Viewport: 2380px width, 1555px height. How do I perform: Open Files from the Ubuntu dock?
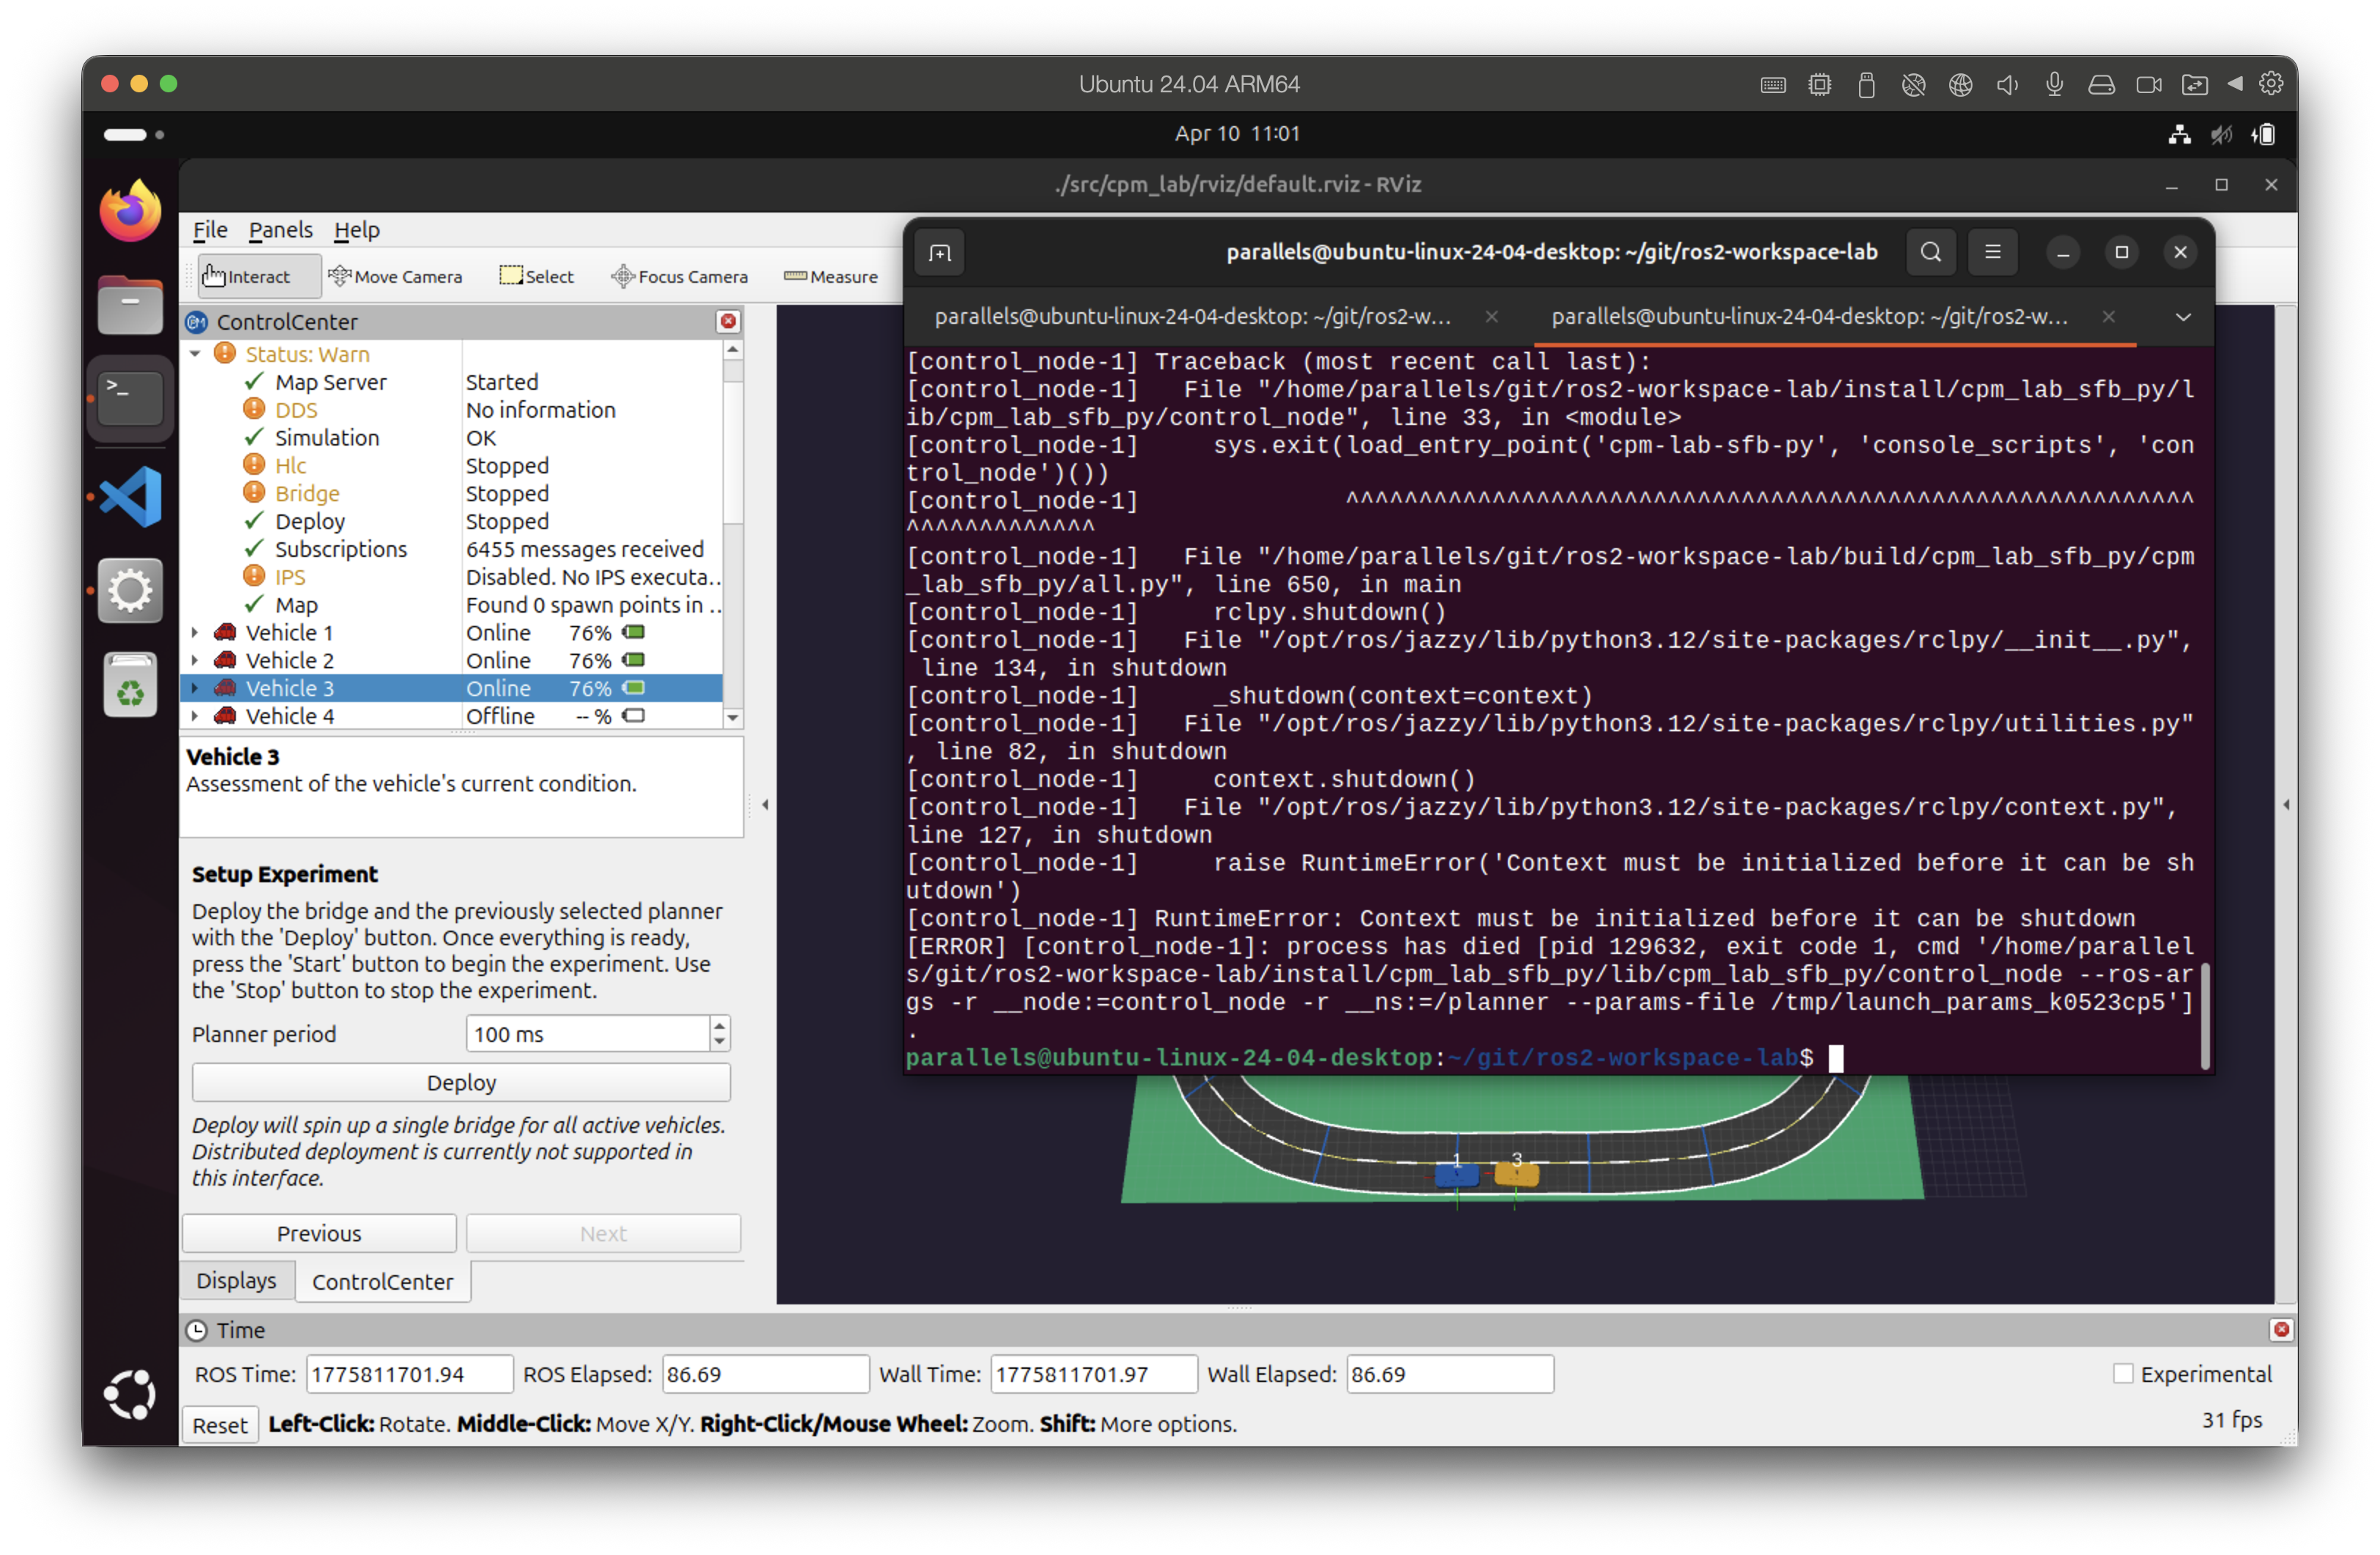pos(131,305)
